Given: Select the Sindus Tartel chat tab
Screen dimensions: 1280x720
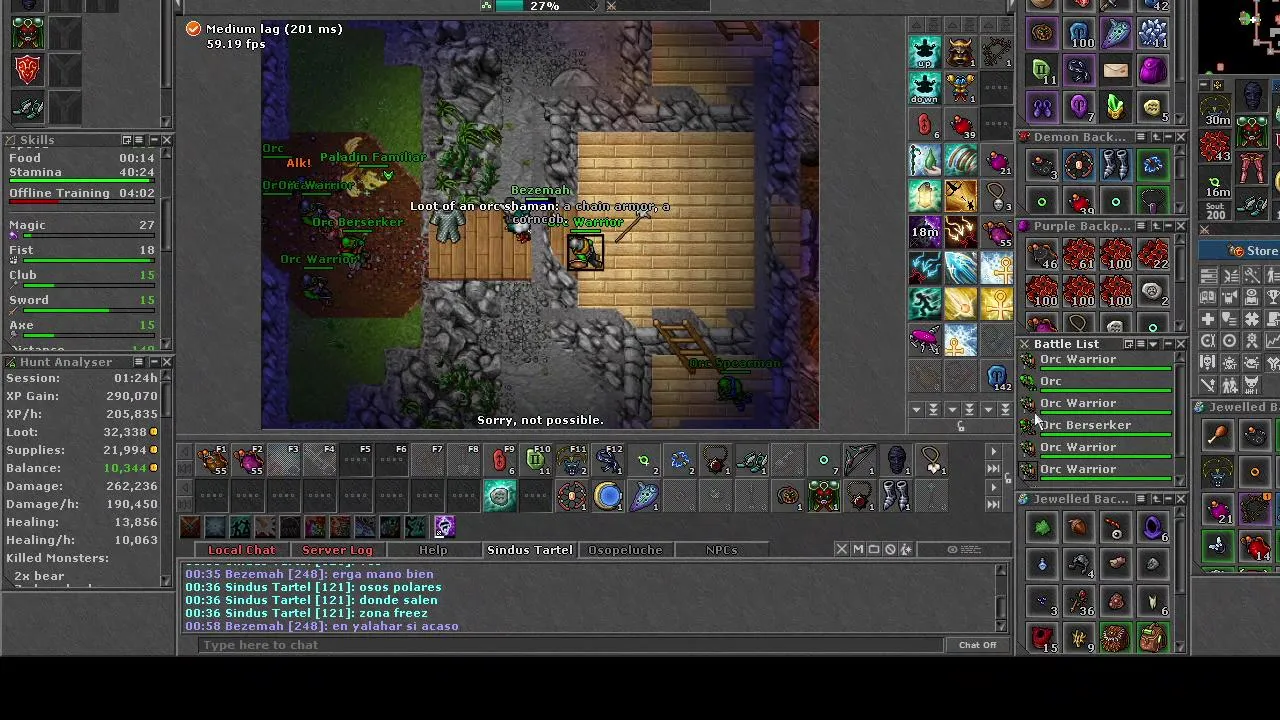Looking at the screenshot, I should [x=530, y=550].
